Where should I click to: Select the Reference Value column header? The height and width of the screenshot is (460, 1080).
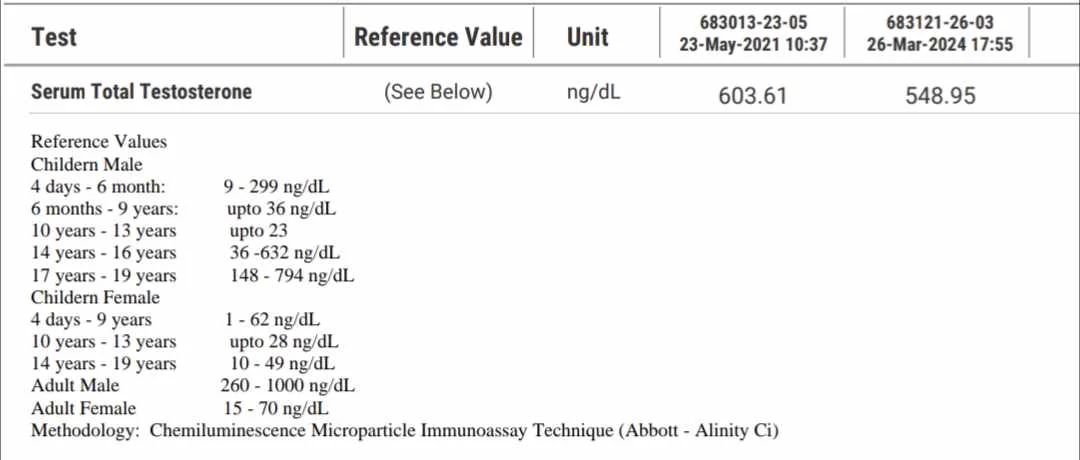[438, 37]
